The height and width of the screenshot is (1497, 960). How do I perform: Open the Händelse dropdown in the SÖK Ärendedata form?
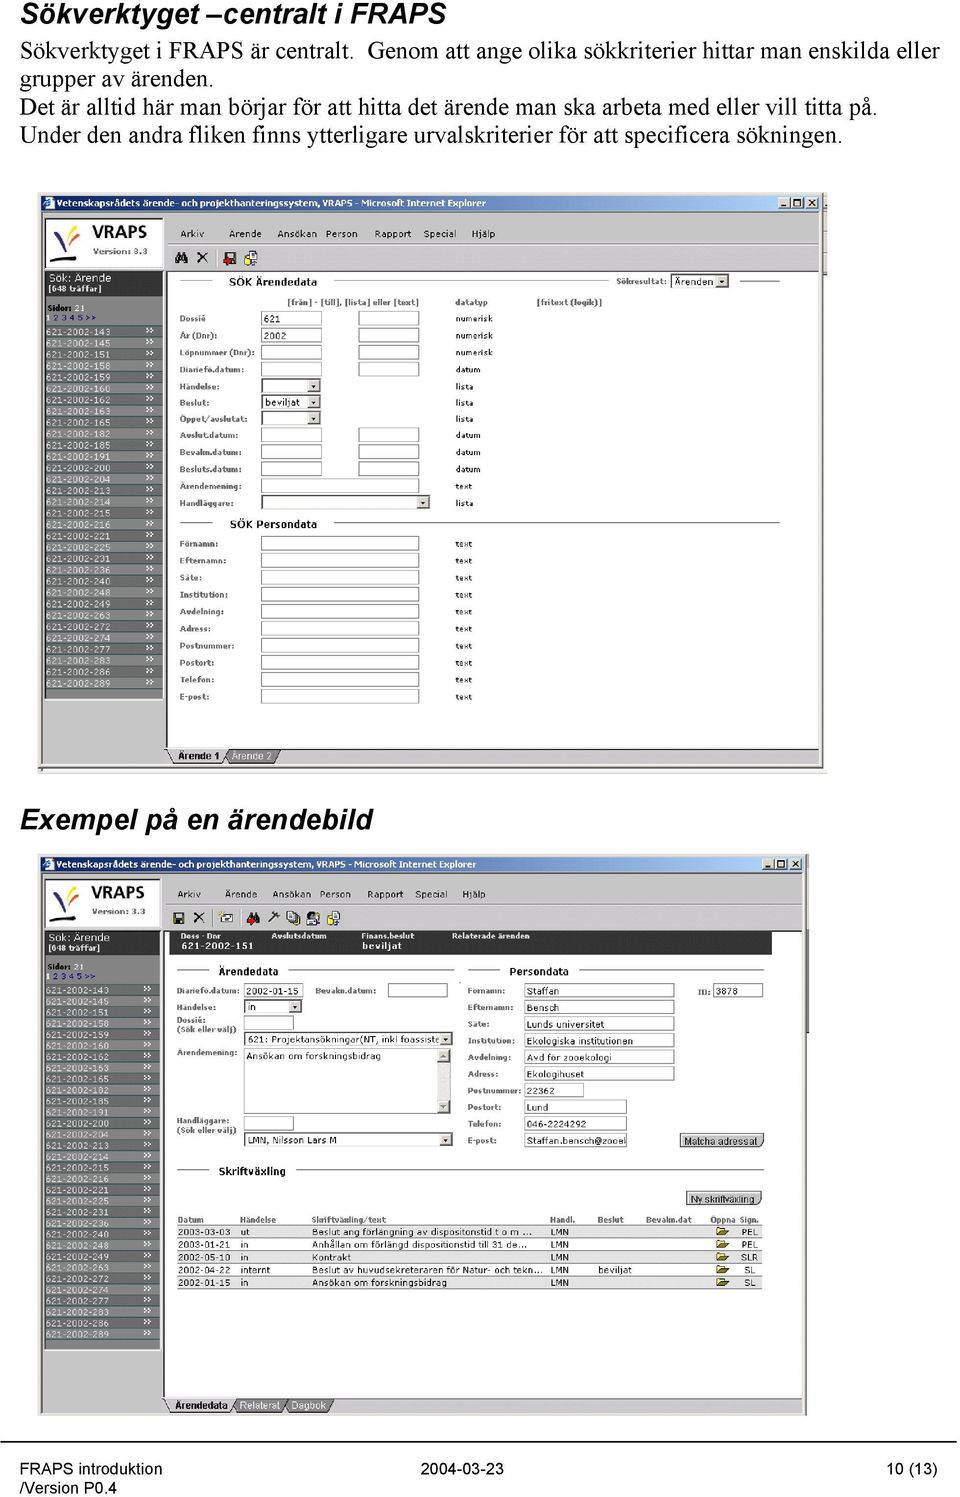(x=314, y=386)
